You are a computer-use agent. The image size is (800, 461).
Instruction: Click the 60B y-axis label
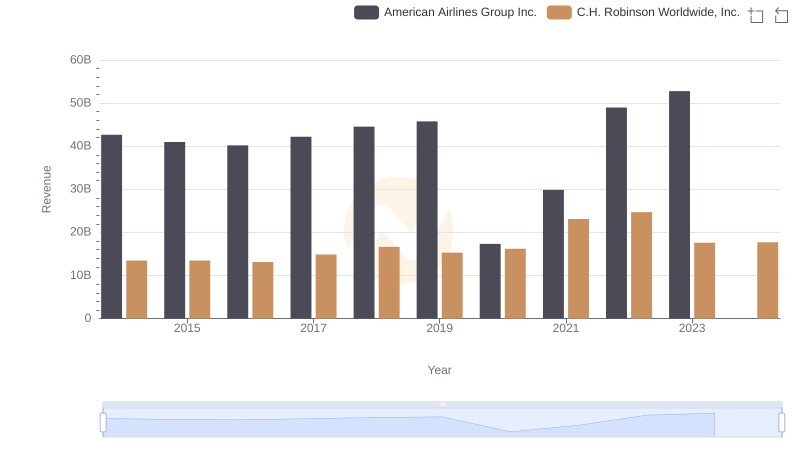click(81, 60)
